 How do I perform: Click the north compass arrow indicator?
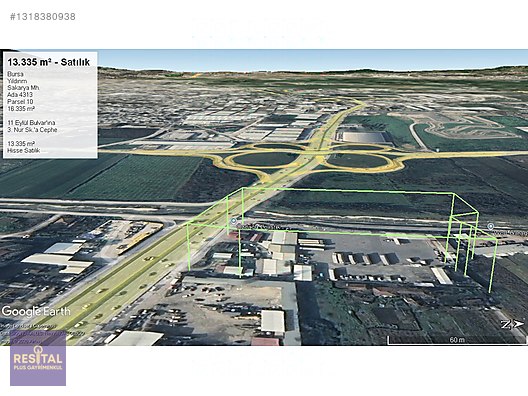(512, 324)
